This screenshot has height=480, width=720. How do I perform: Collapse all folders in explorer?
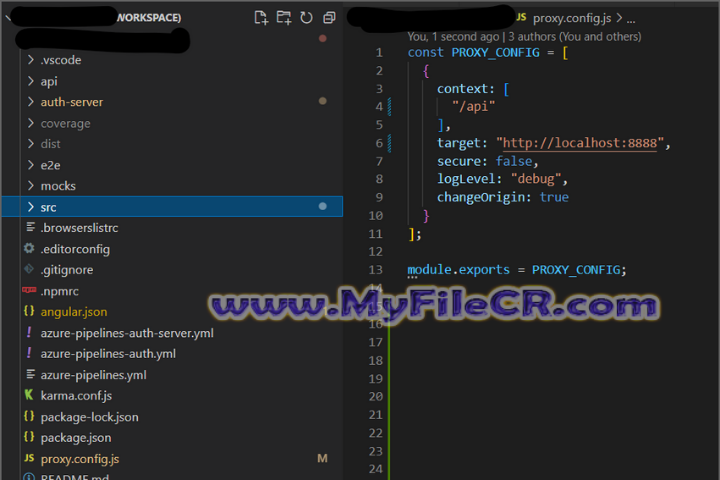(329, 18)
